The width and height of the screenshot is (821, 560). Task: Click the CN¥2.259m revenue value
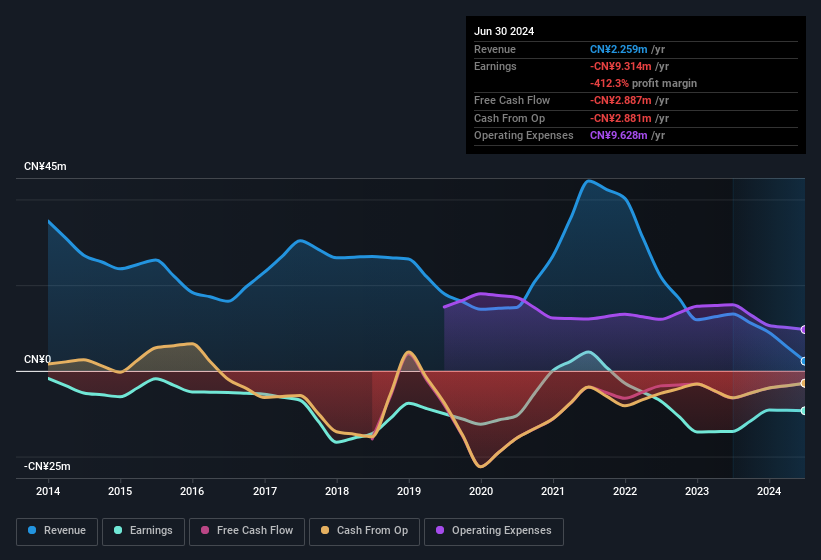[x=618, y=49]
